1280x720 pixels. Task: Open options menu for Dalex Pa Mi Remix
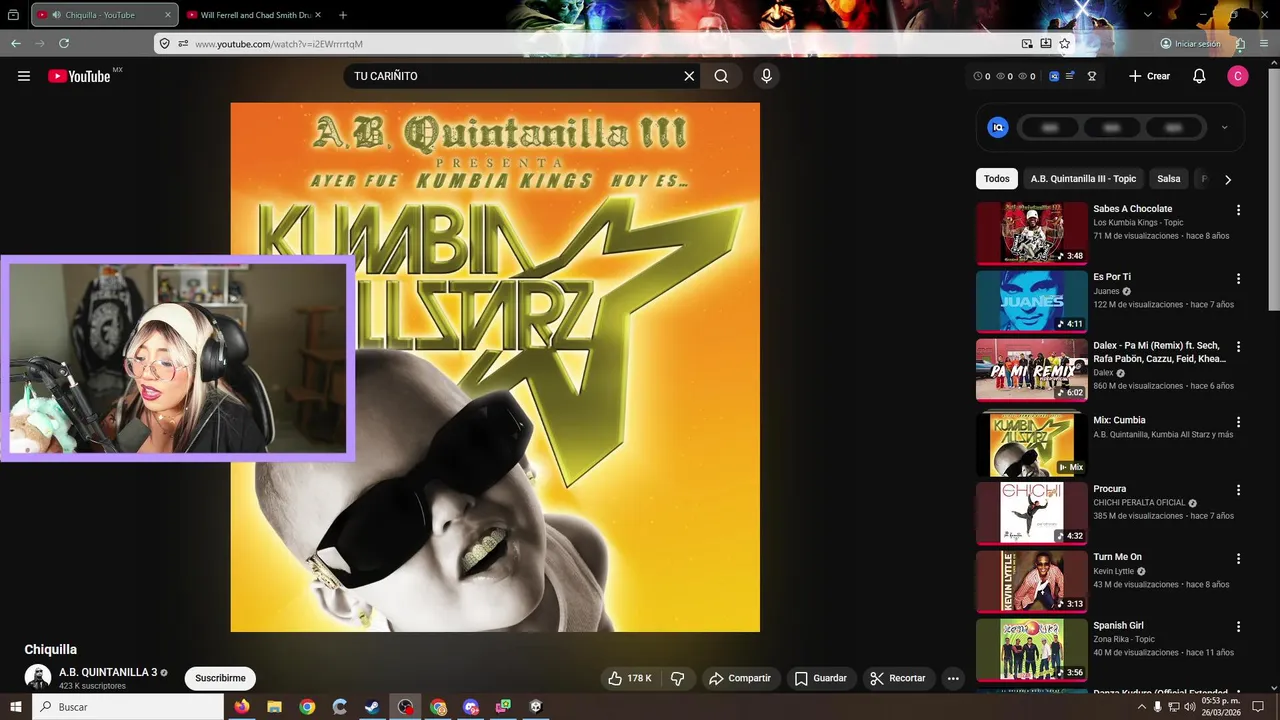1238,346
